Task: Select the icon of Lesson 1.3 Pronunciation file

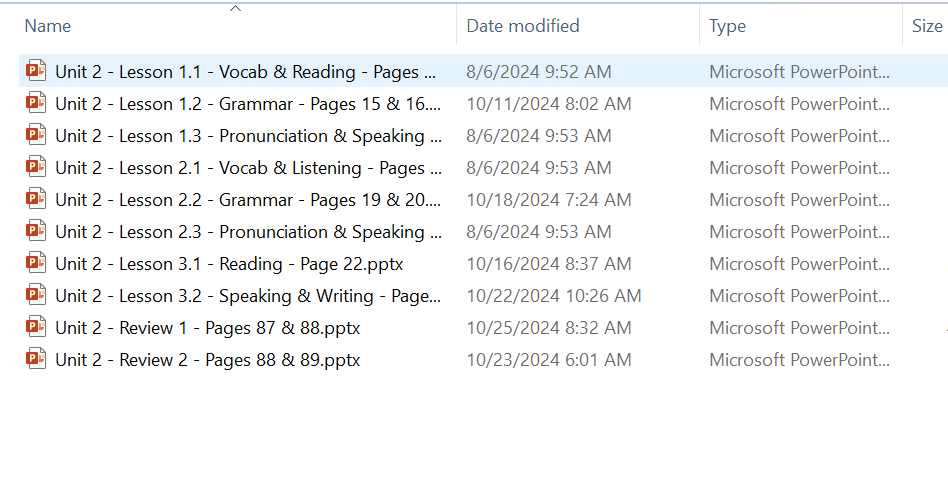Action: [x=36, y=135]
